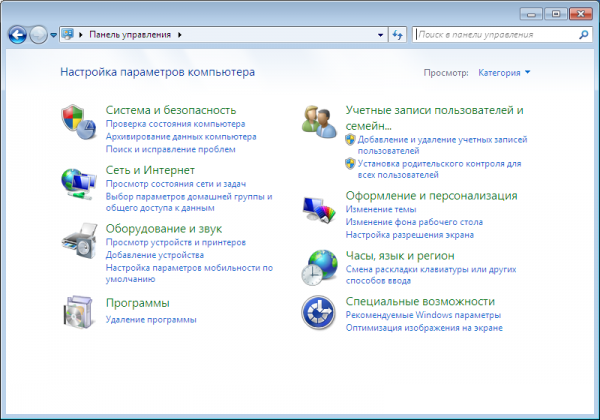Click the Специальные возможности ease-of-access icon
This screenshot has height=420, width=600.
[318, 313]
